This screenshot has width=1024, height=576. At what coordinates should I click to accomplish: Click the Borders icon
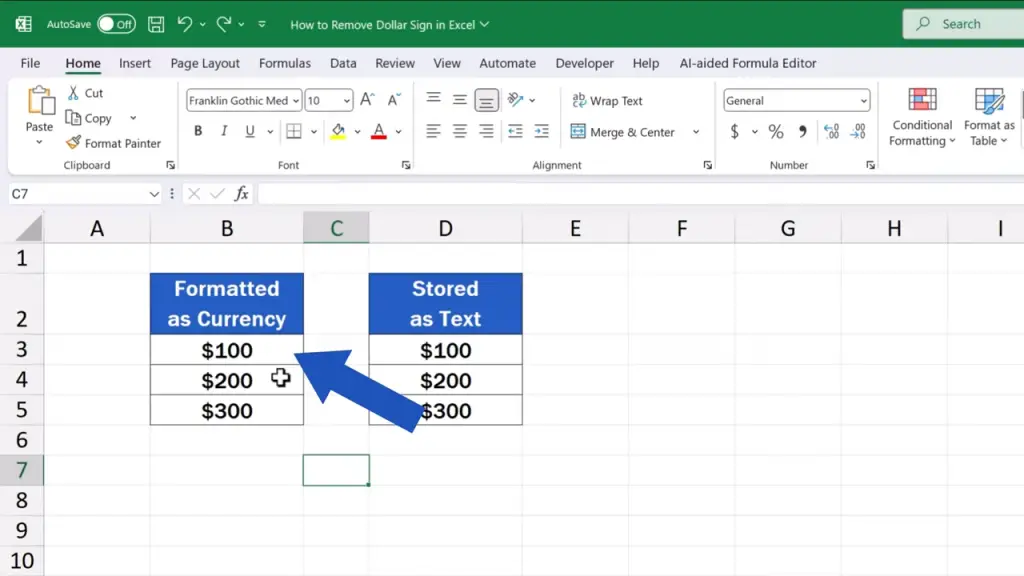click(294, 132)
